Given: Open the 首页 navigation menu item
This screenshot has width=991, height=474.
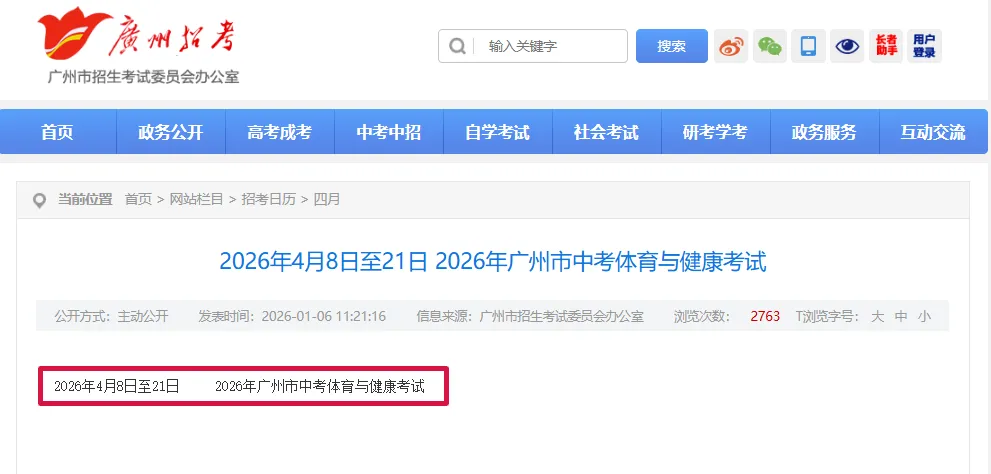Looking at the screenshot, I should pos(58,132).
